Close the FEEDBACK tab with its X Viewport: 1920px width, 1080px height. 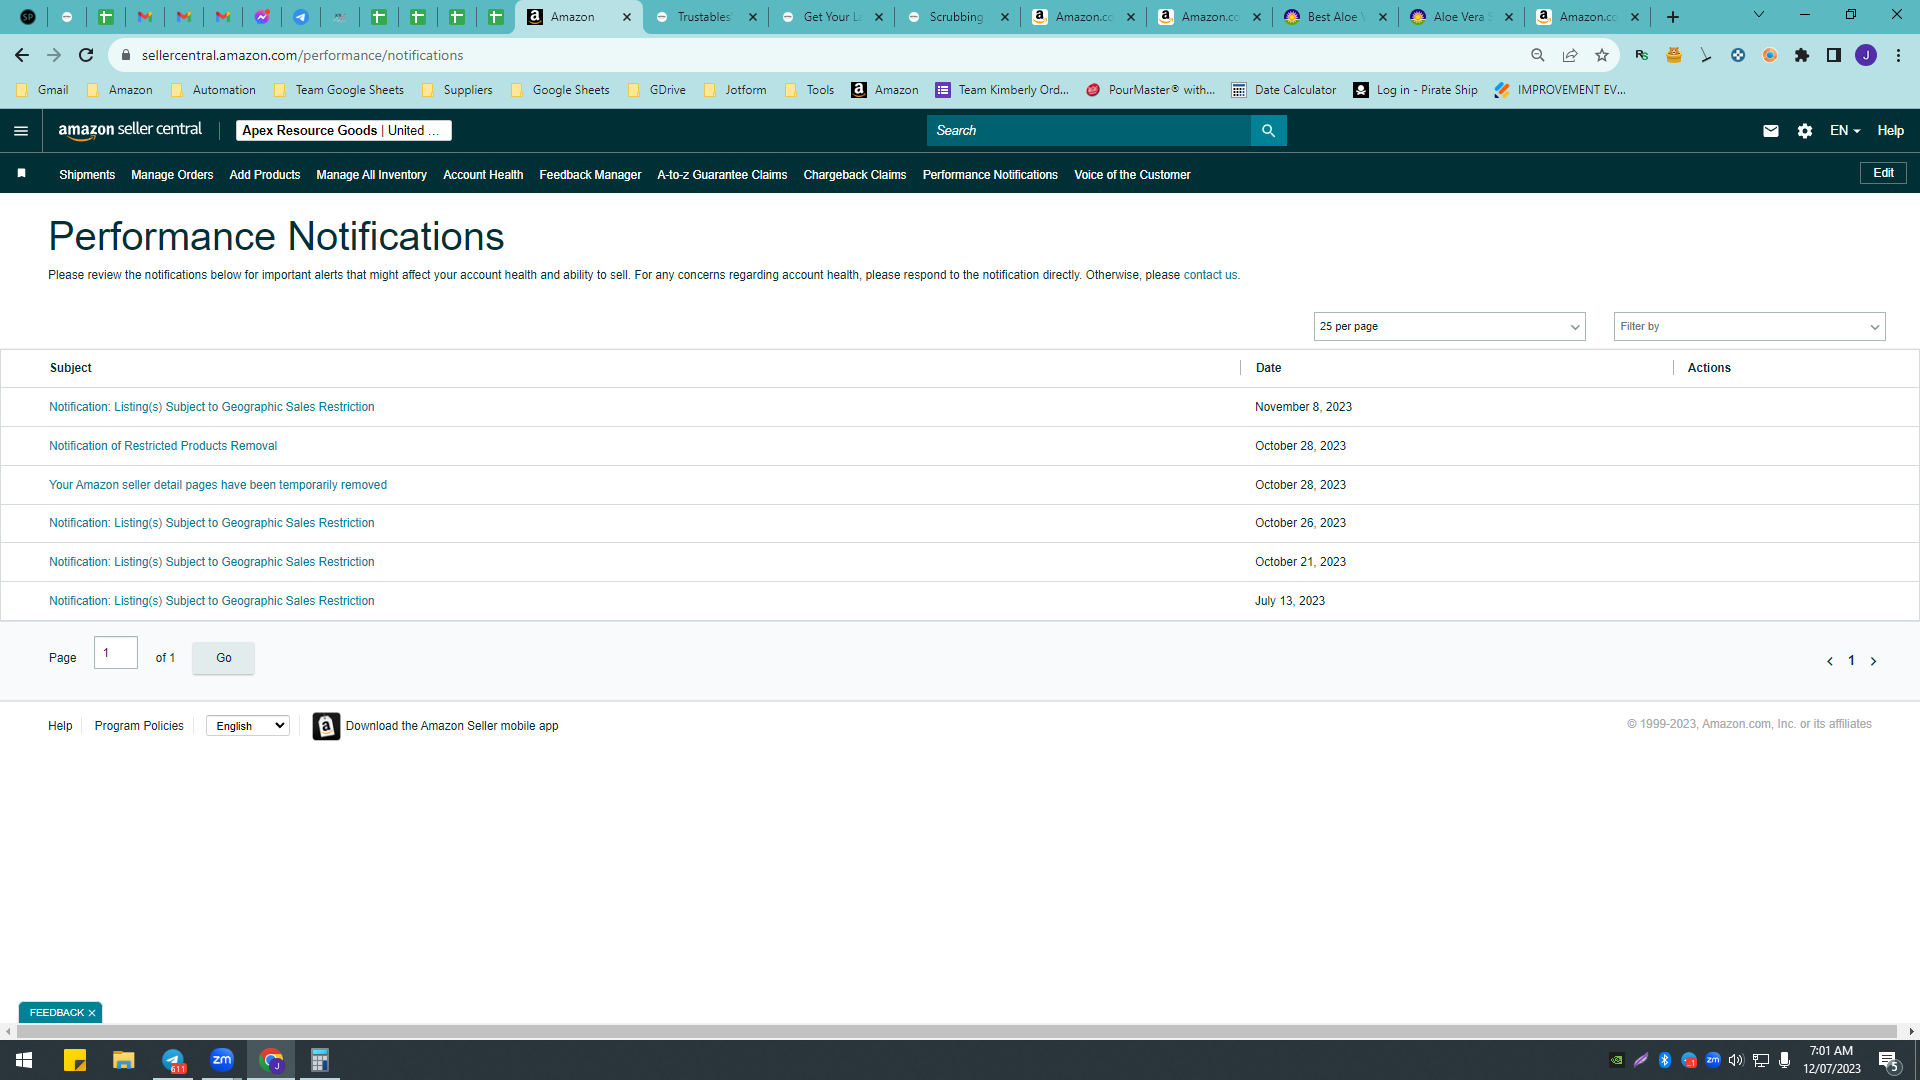point(92,1013)
